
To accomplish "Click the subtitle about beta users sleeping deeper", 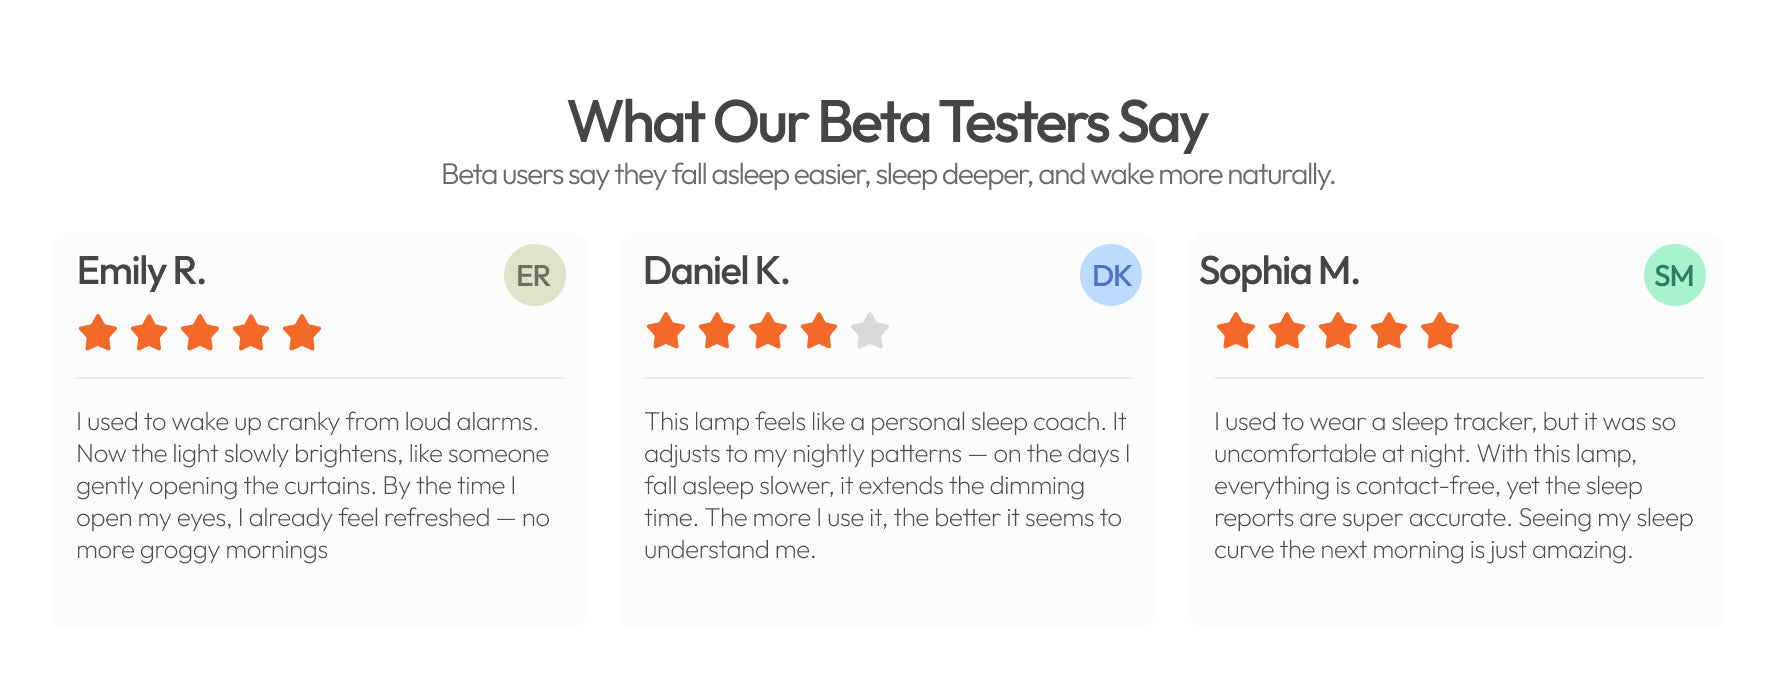I will coord(888,175).
